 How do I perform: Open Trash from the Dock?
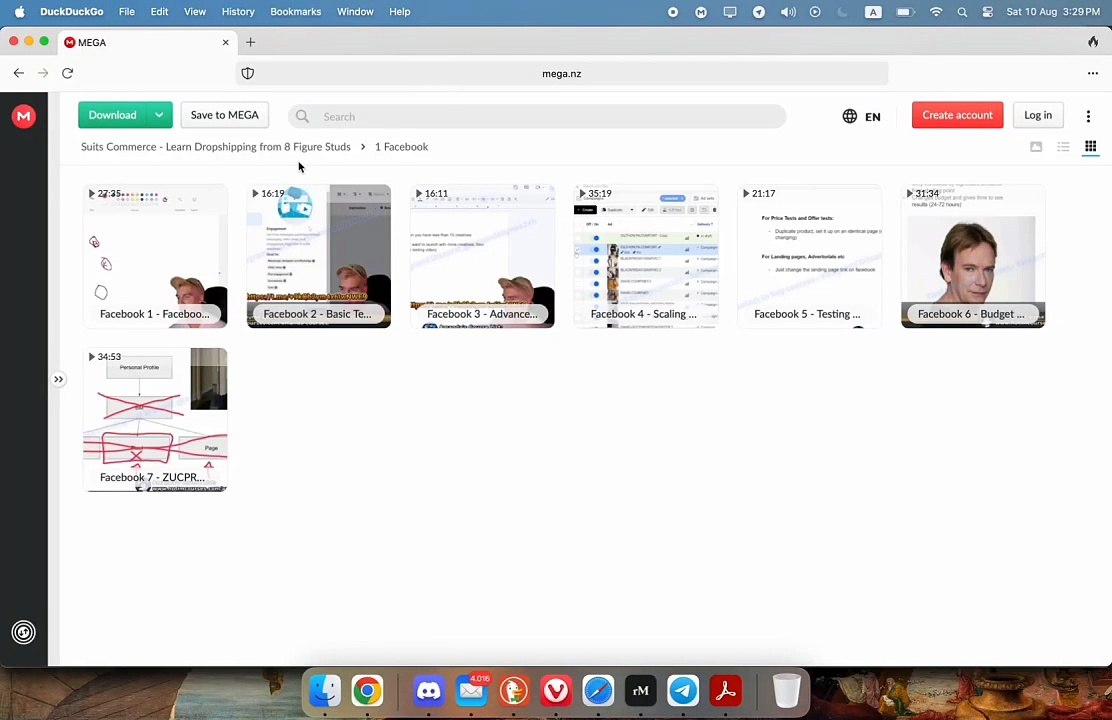click(x=786, y=690)
